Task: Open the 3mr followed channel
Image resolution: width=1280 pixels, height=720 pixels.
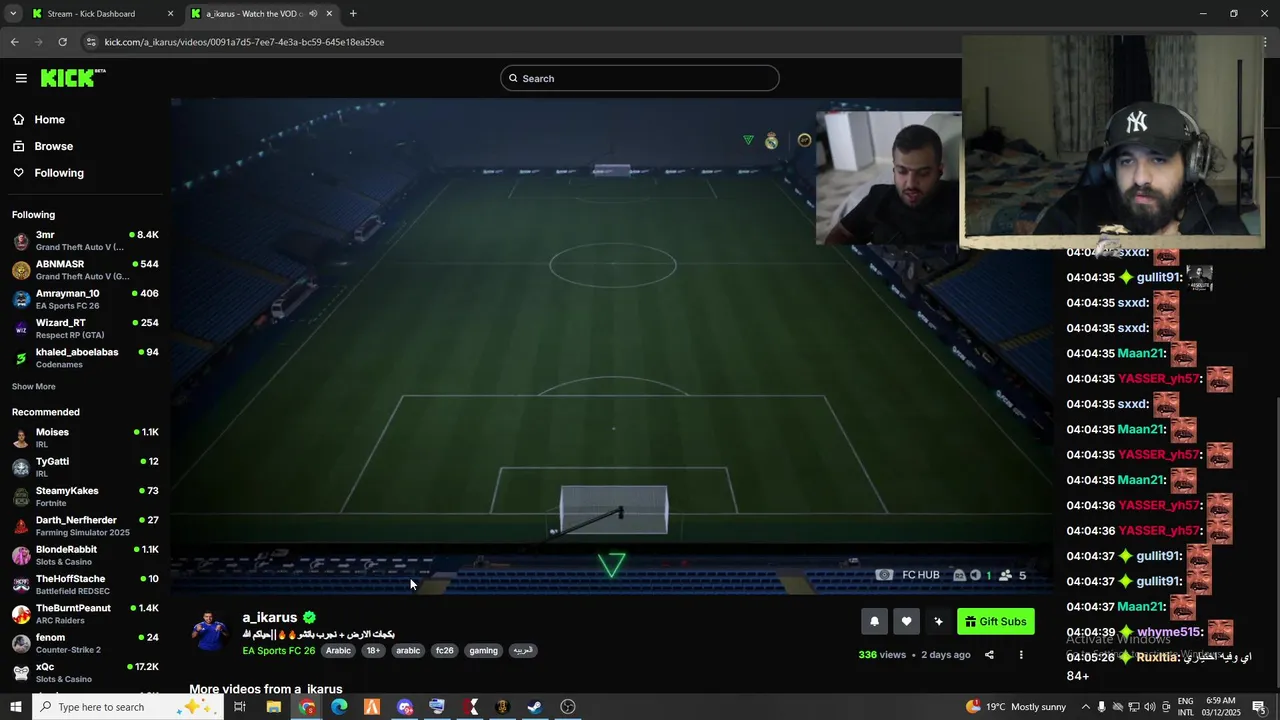Action: (85, 241)
